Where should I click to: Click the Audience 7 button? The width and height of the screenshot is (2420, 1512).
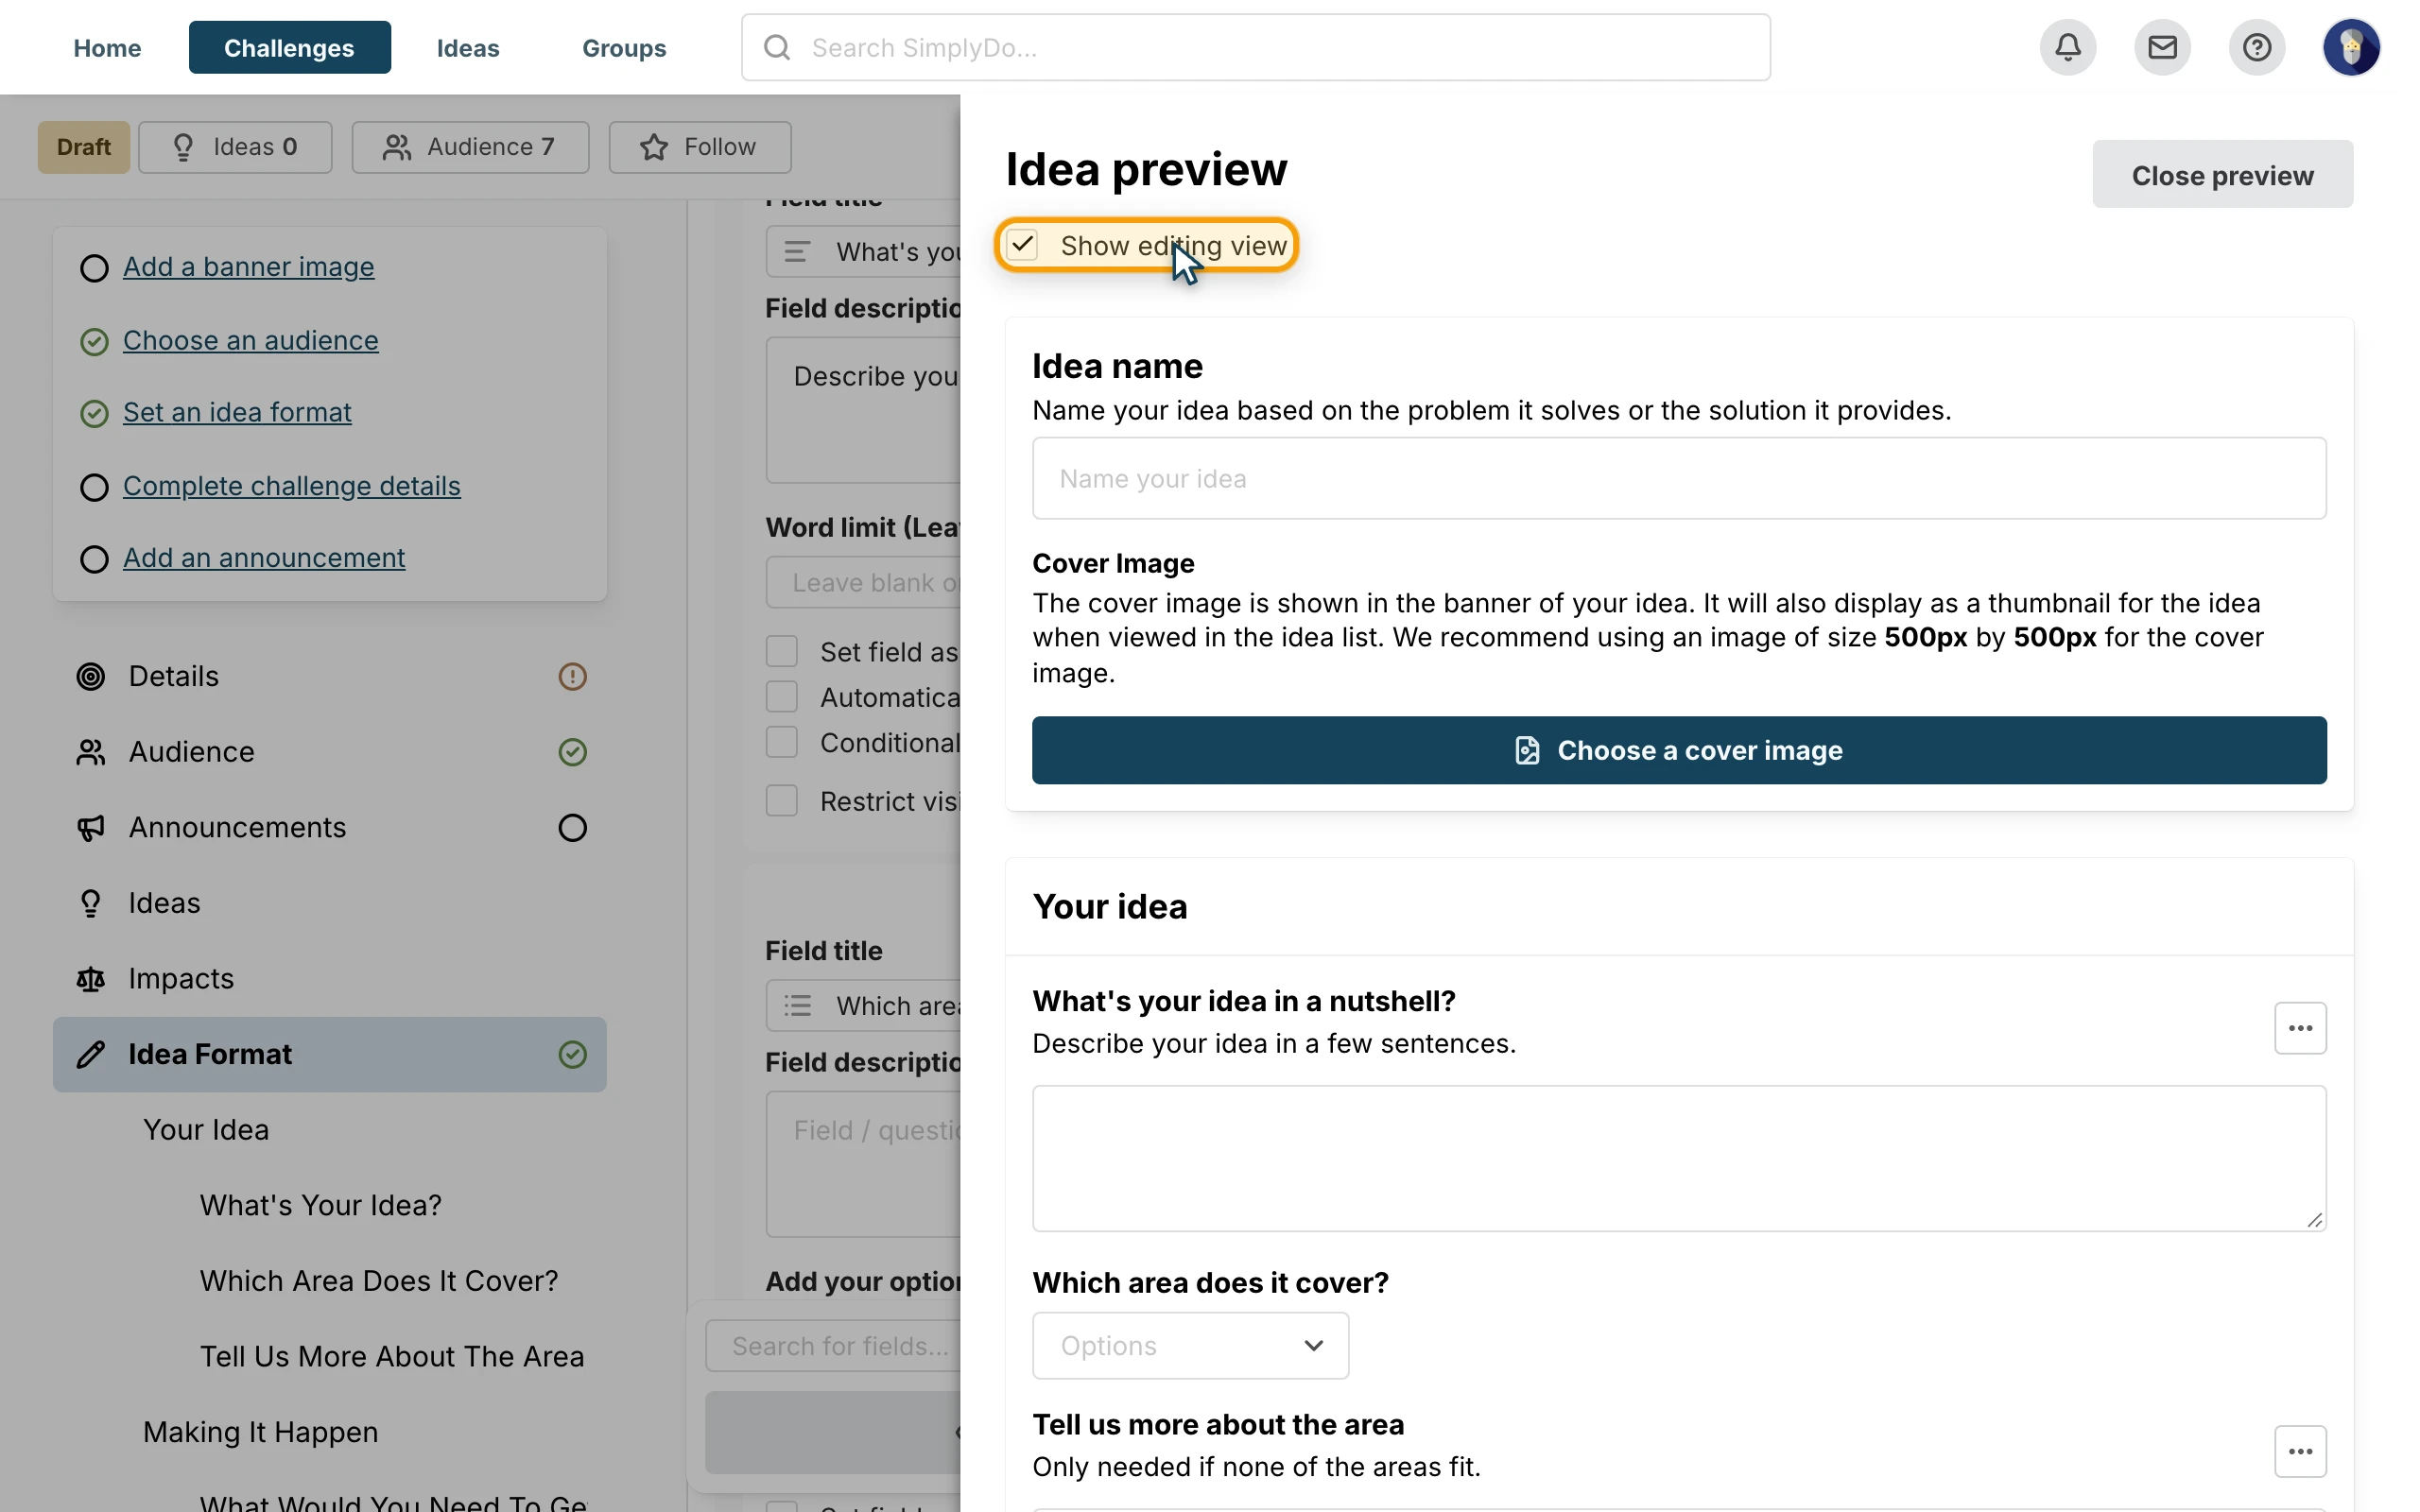[x=470, y=147]
